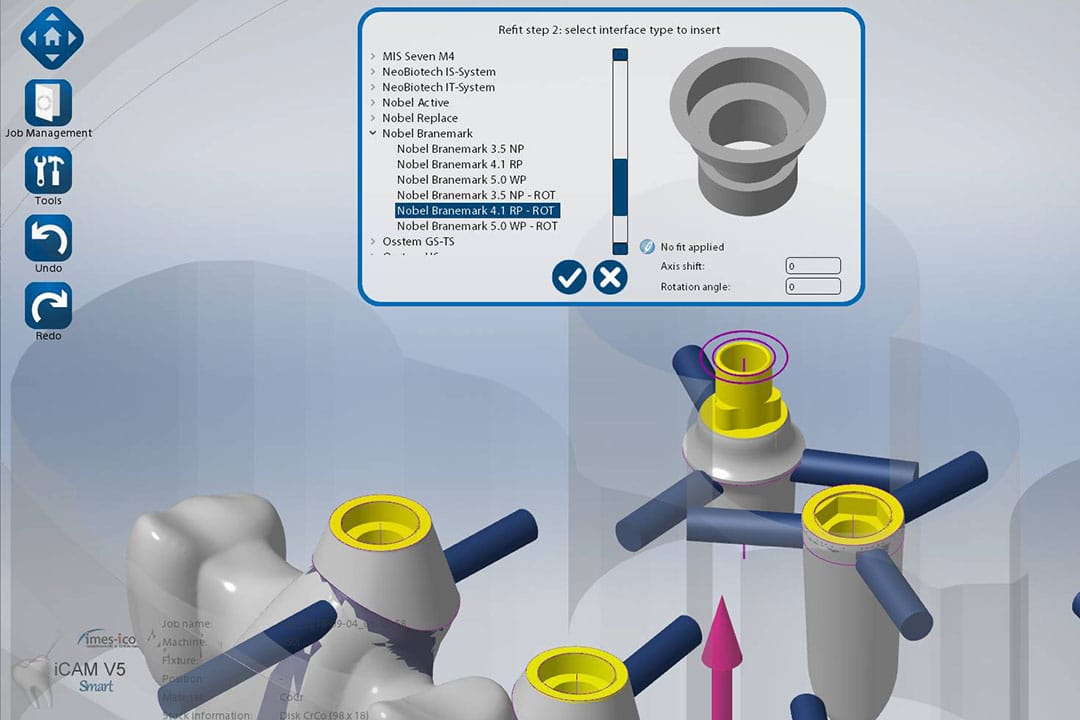Select Nobel Branemark 4.1 RP - ROT

point(477,211)
